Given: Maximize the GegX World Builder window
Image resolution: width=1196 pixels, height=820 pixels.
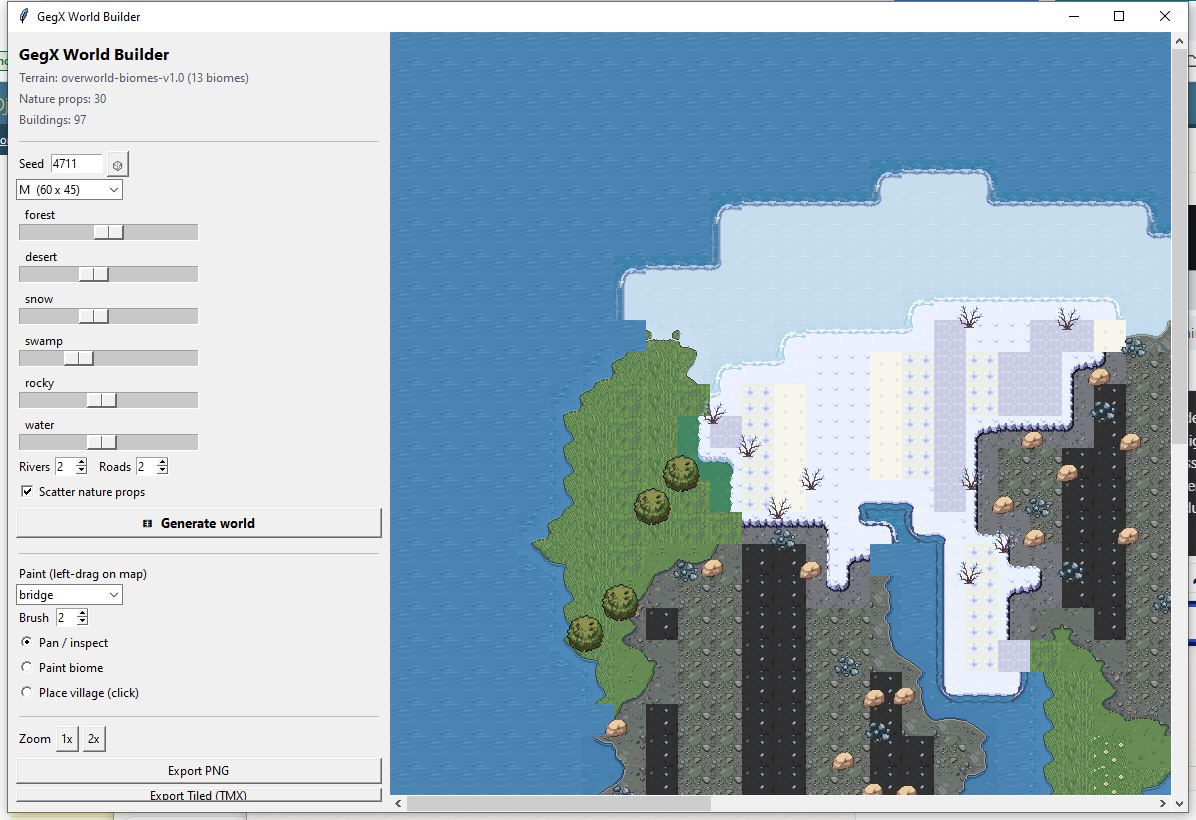Looking at the screenshot, I should pyautogui.click(x=1119, y=16).
